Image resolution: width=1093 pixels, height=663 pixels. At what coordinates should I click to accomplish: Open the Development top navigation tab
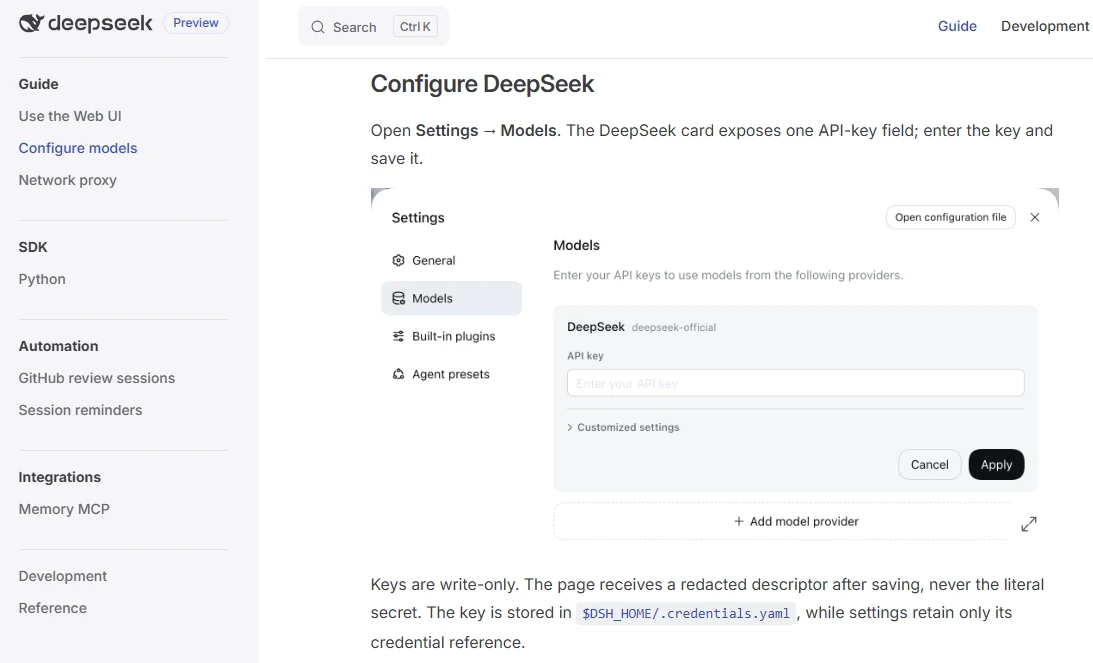(x=1045, y=26)
